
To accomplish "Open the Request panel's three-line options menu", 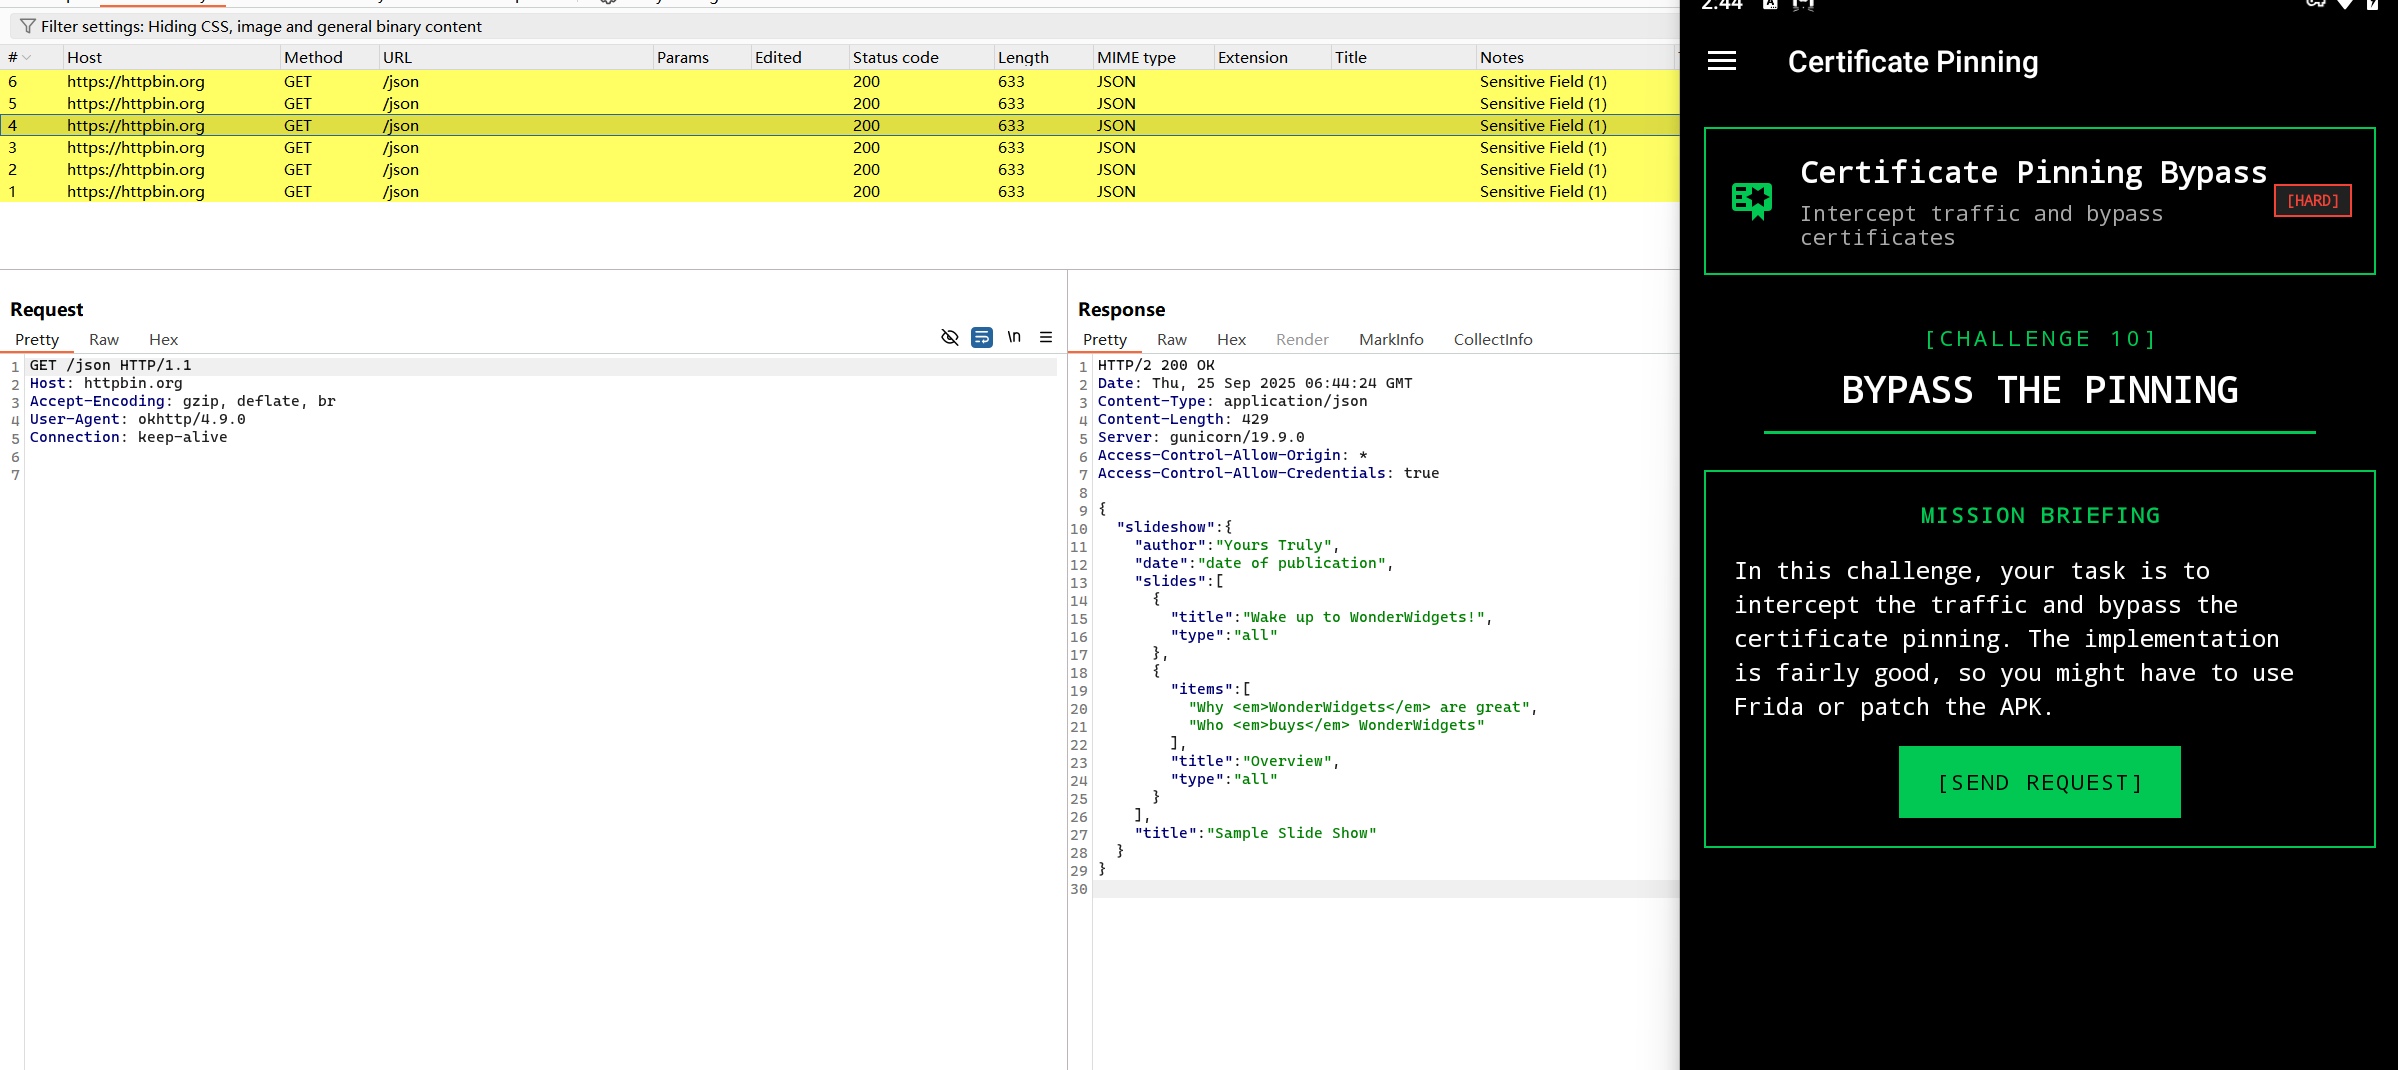I will coord(1046,337).
